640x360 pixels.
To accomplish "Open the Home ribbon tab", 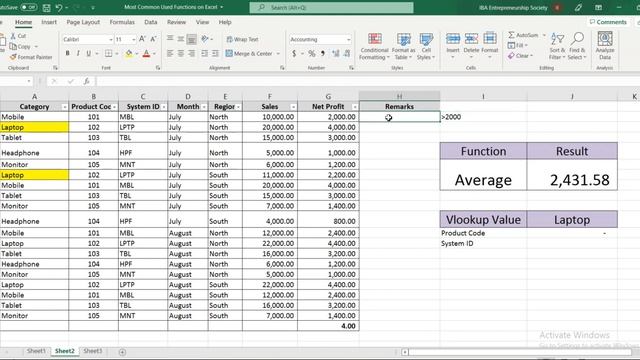I will click(23, 22).
